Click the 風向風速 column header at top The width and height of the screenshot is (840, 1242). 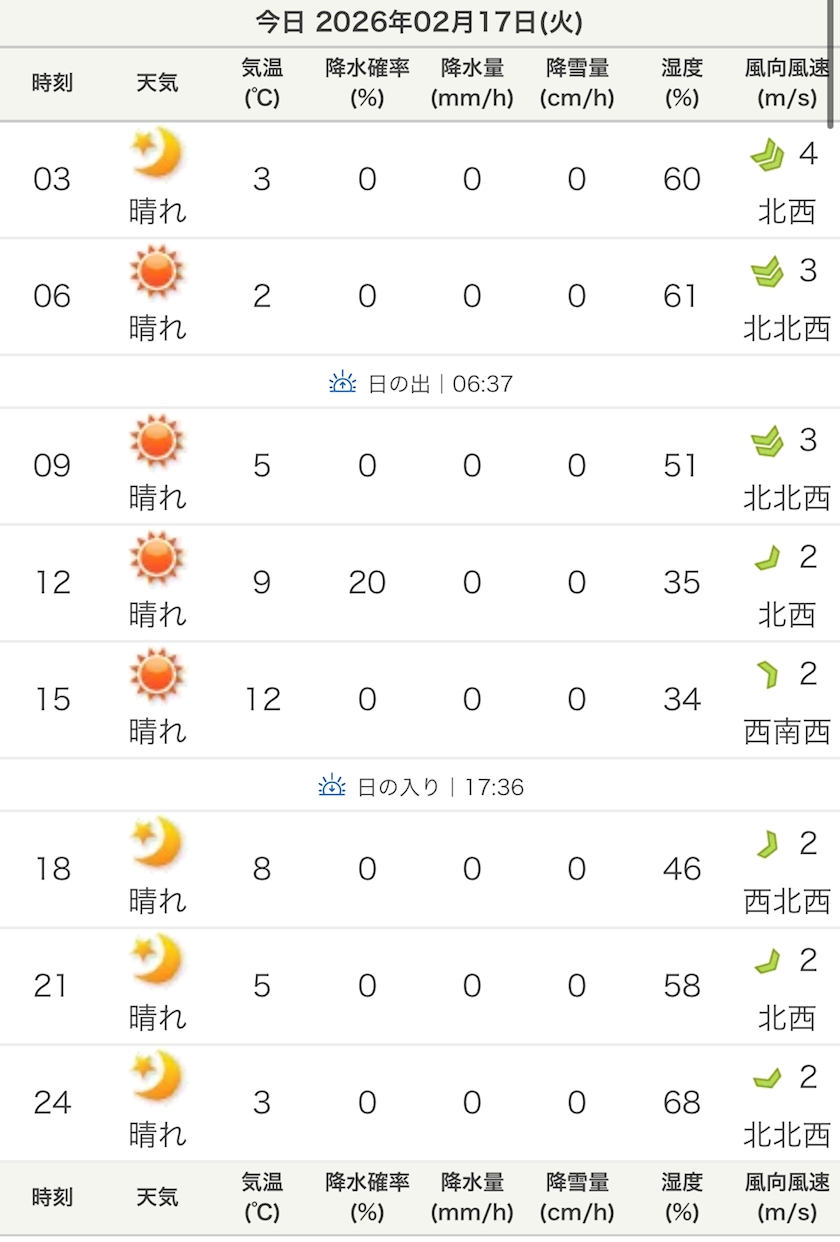coord(787,82)
